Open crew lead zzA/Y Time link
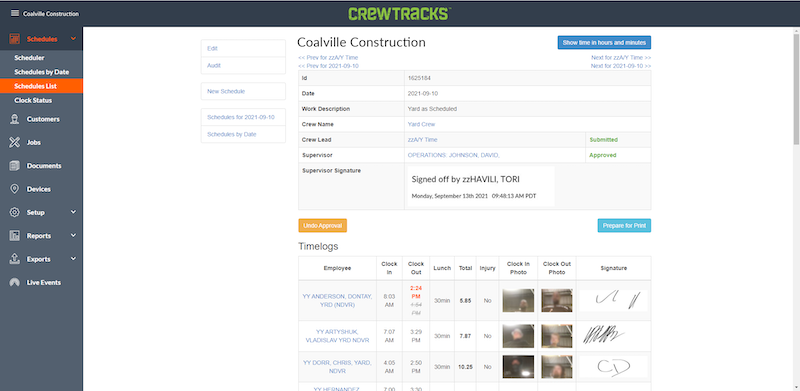800x391 pixels. pos(422,139)
